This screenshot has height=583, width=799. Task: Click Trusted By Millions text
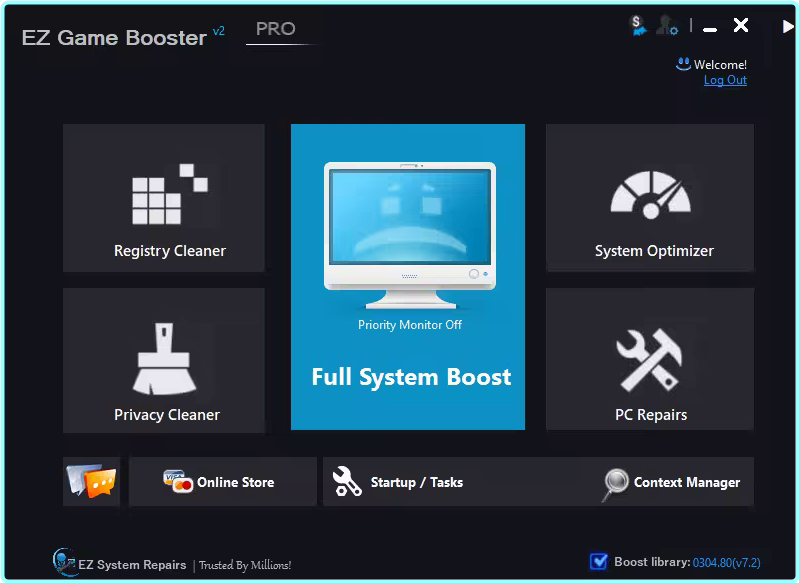coord(245,565)
